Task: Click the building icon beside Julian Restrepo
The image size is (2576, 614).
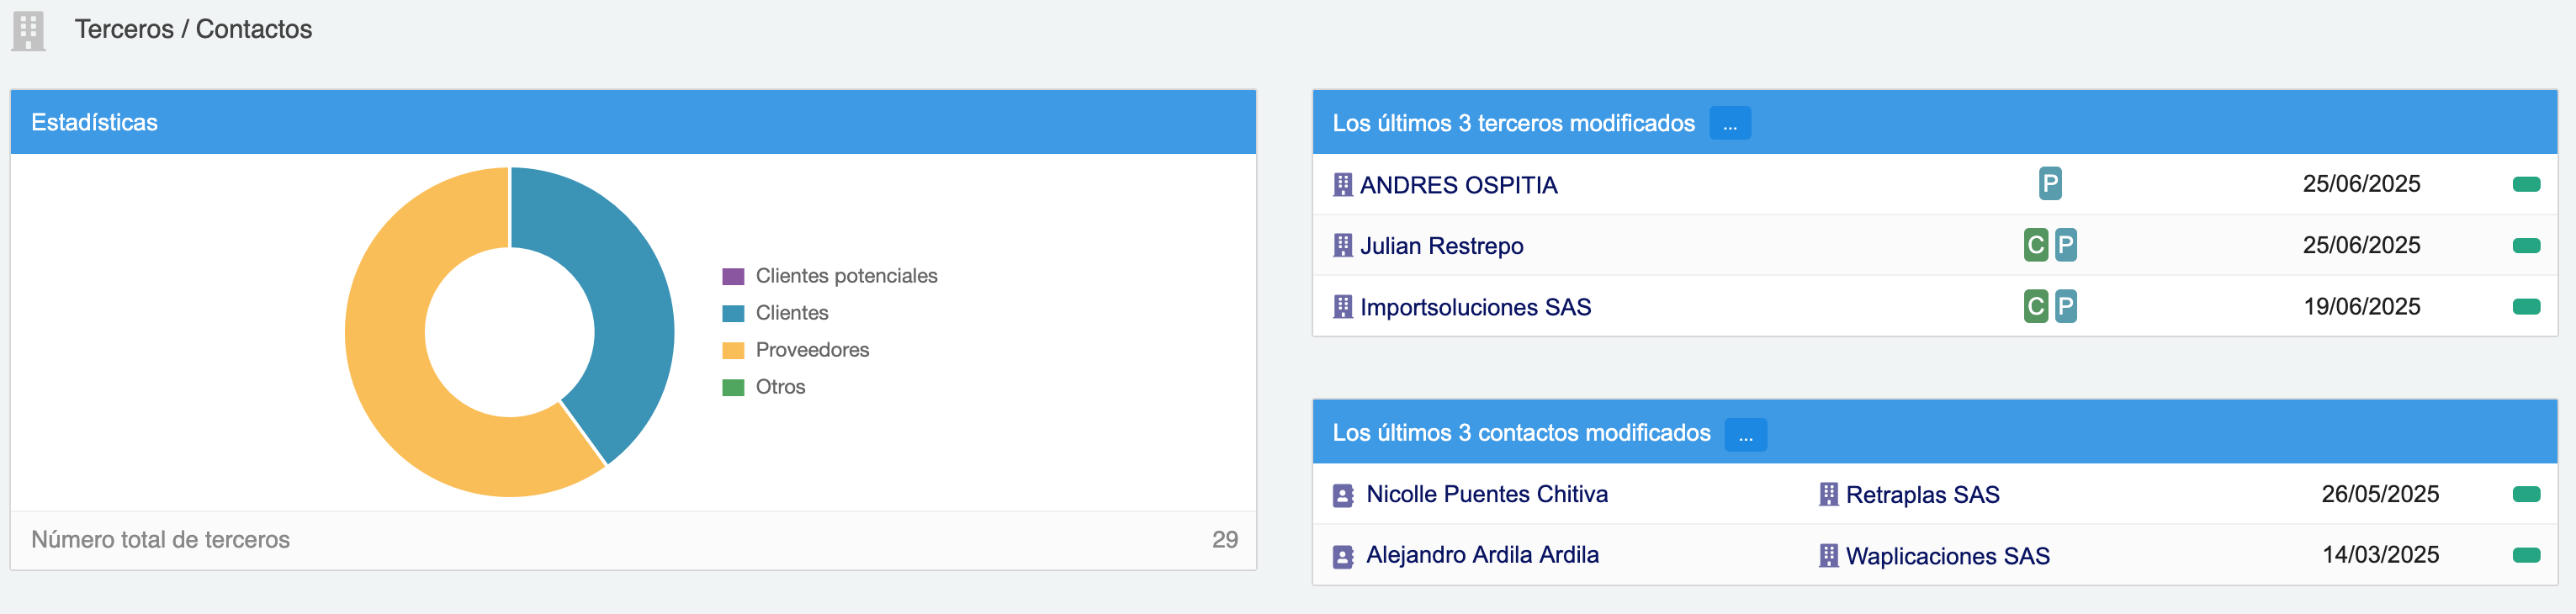Action: (1342, 246)
